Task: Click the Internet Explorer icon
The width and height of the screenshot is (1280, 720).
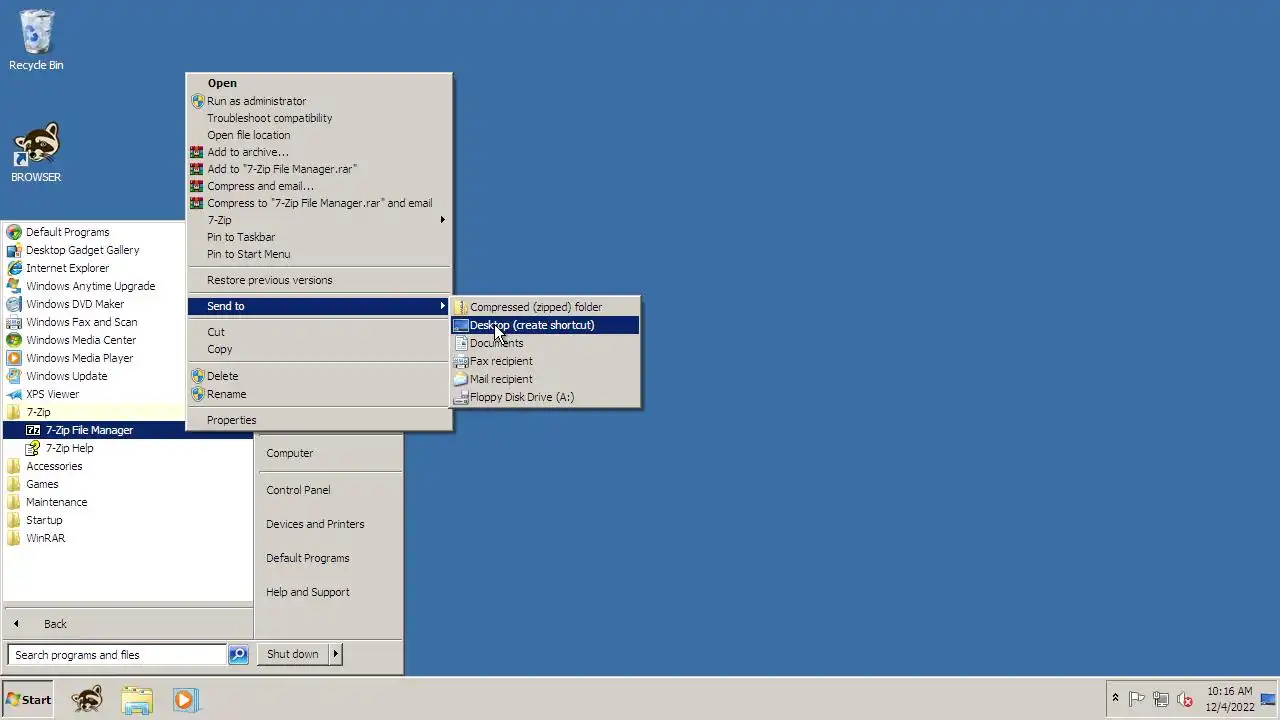Action: pyautogui.click(x=14, y=268)
